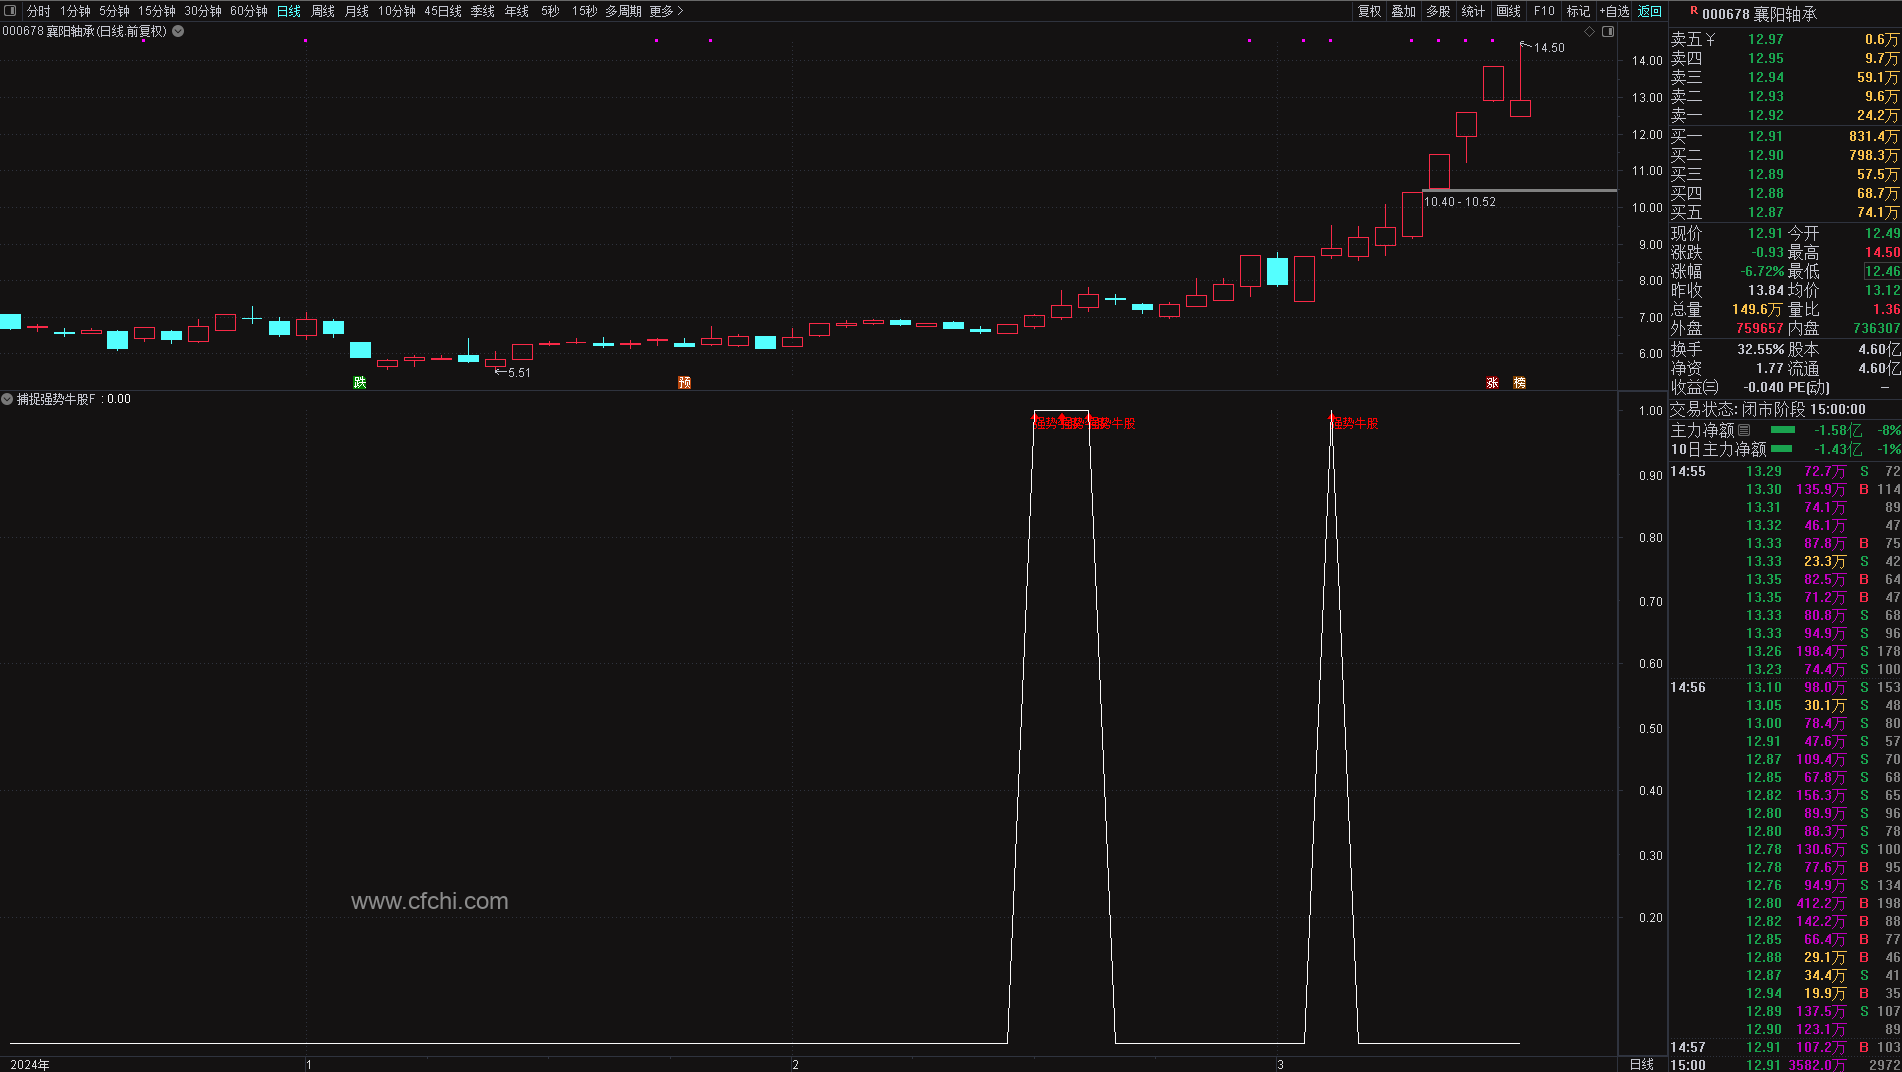1902x1072 pixels.
Task: Click the 换手 value 32.55%
Action: click(1760, 349)
